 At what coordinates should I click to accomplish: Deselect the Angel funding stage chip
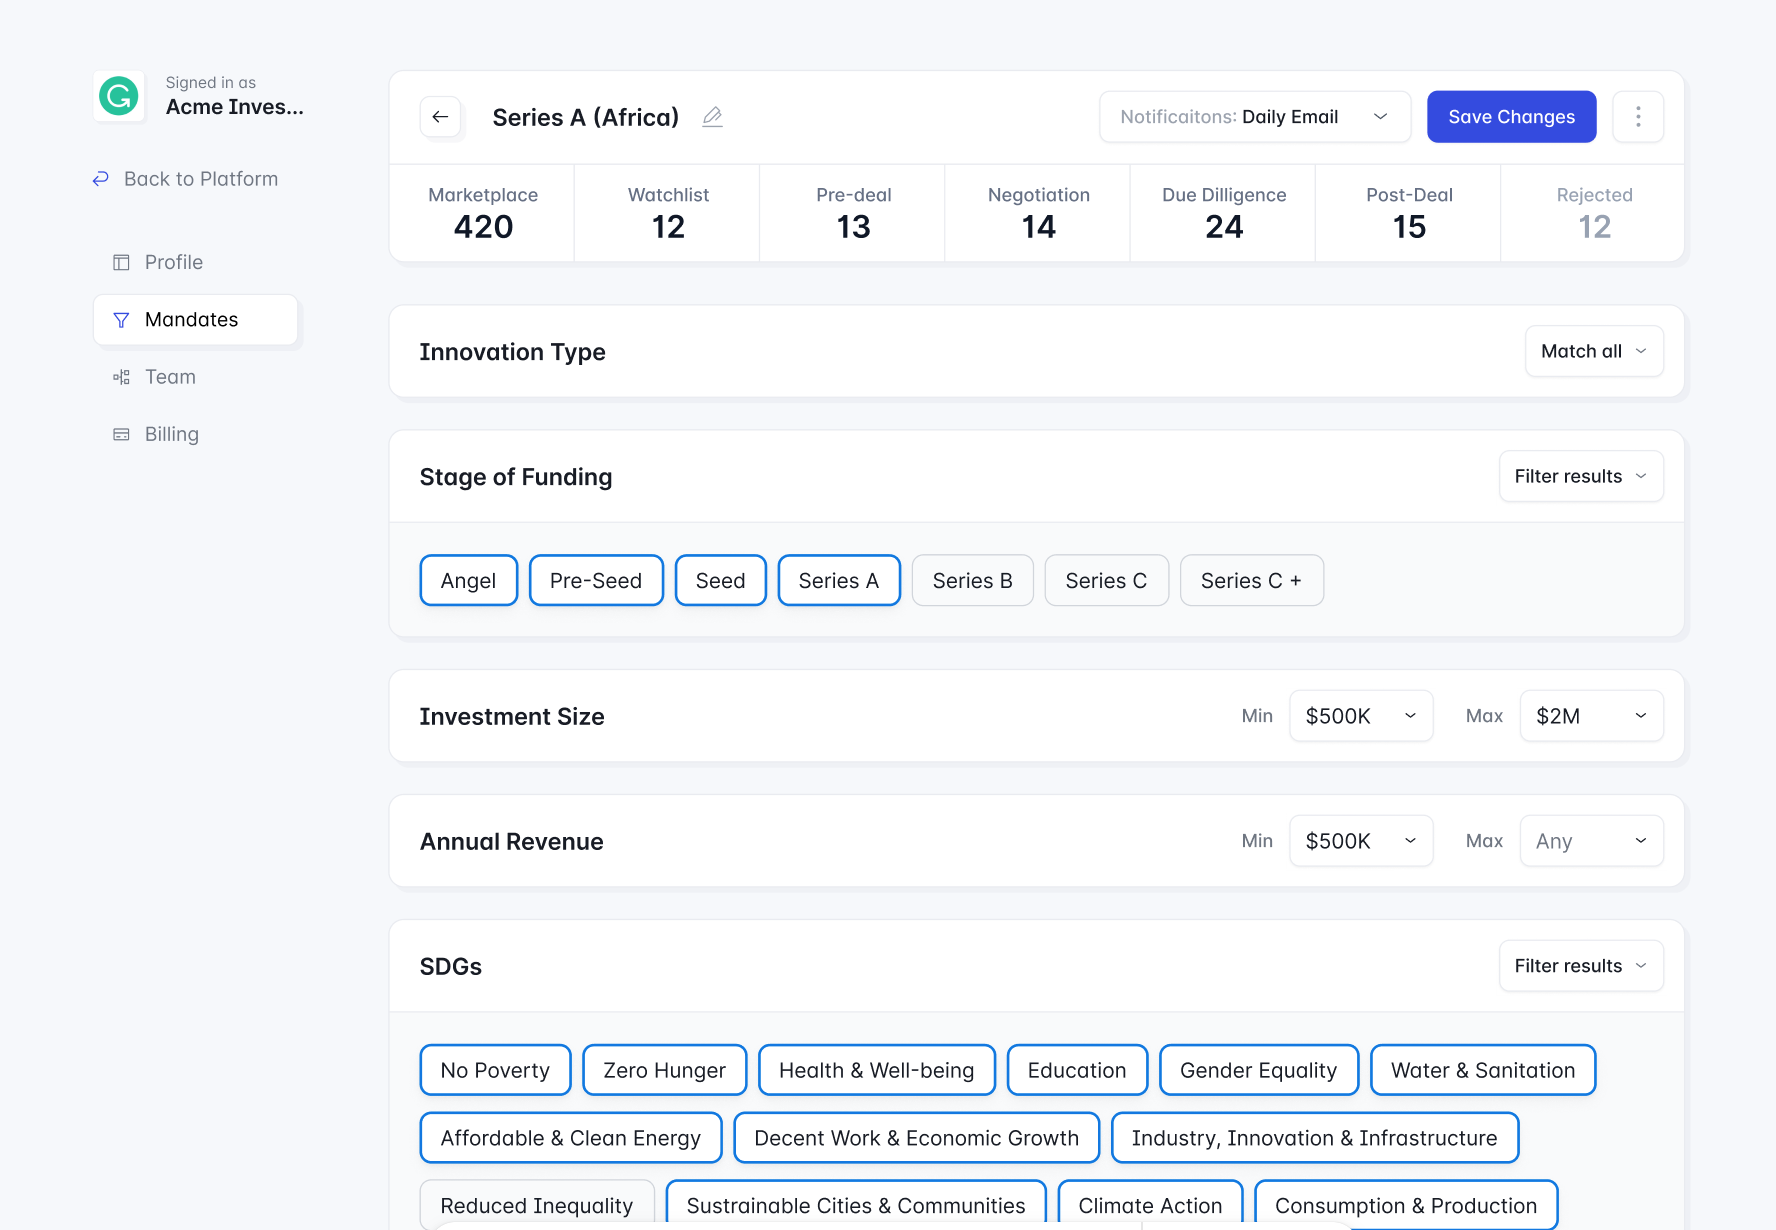coord(468,581)
